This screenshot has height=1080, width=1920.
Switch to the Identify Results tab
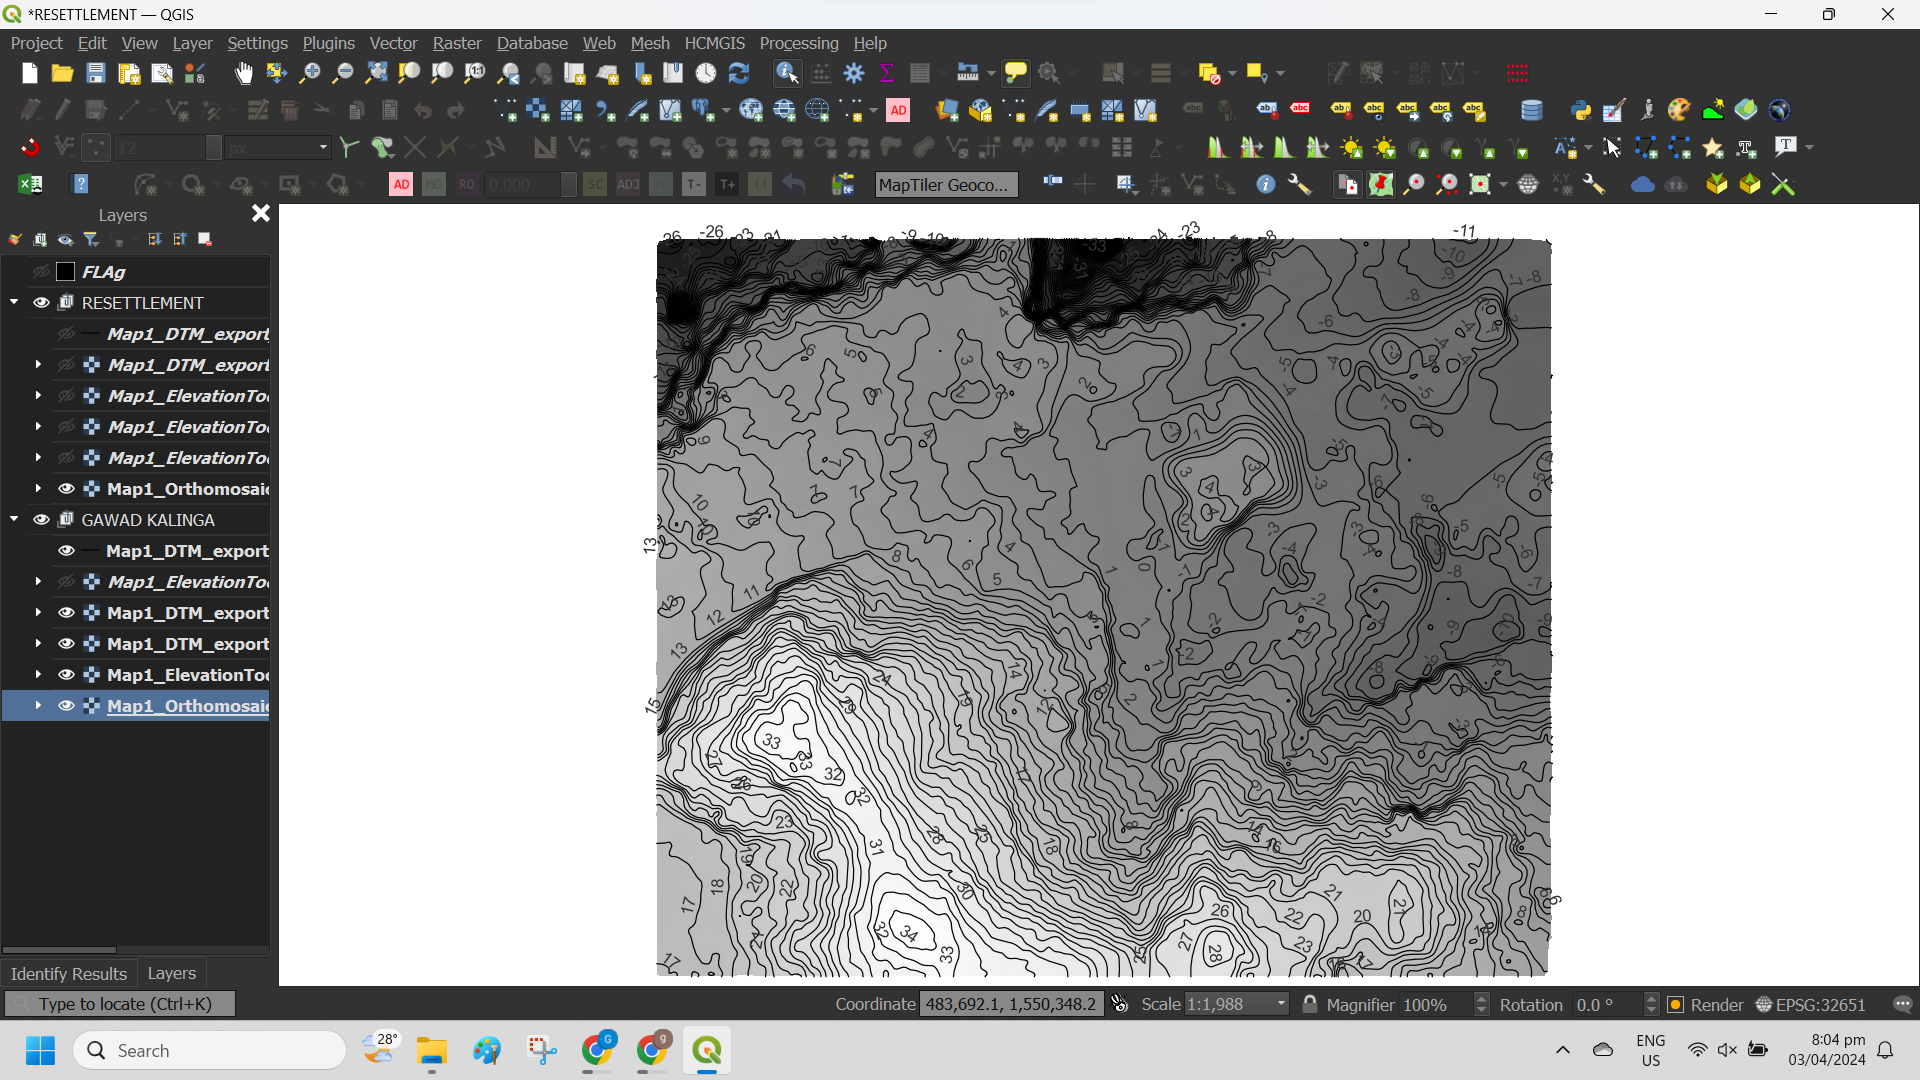(68, 973)
